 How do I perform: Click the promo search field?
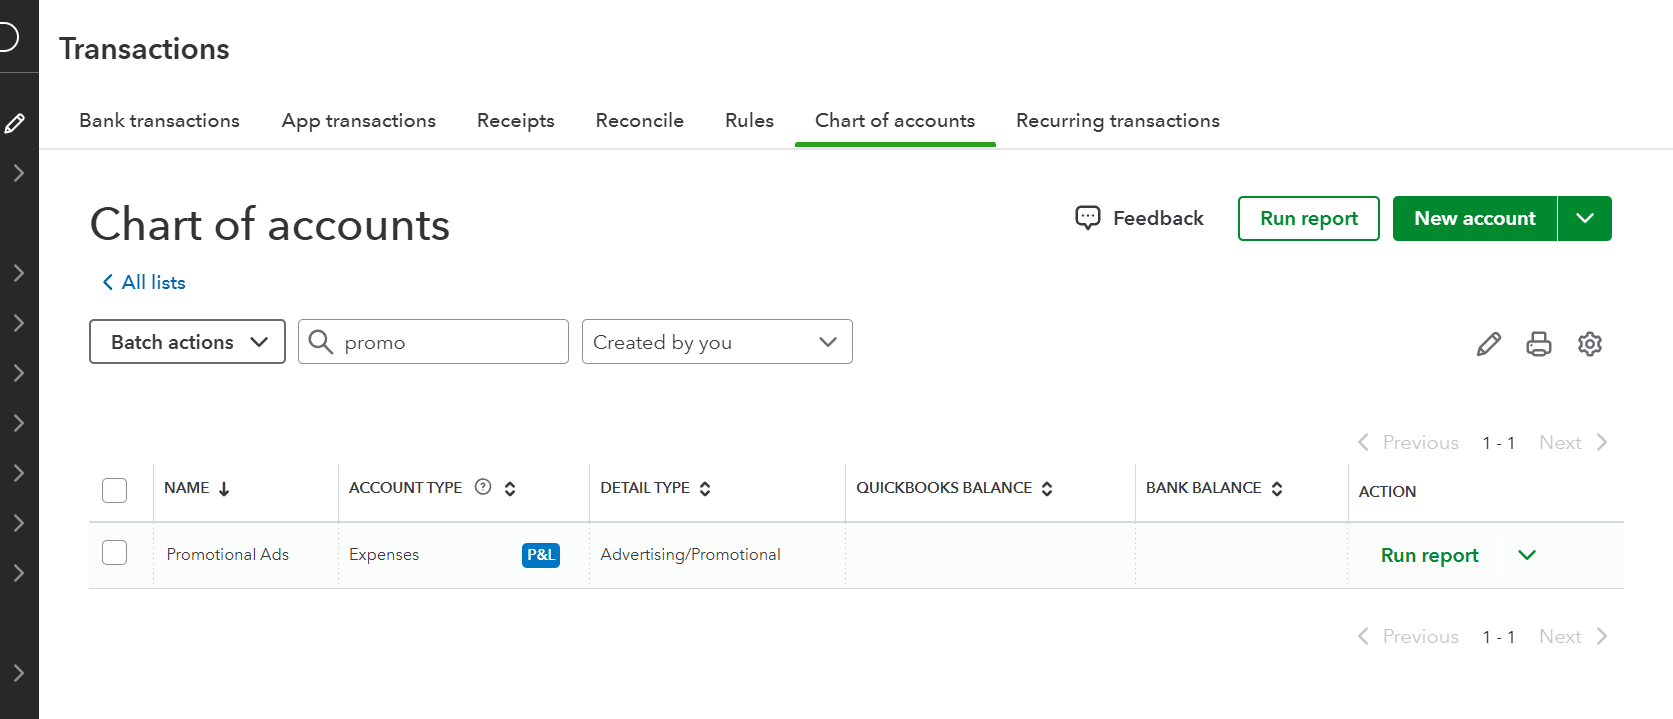click(x=450, y=342)
